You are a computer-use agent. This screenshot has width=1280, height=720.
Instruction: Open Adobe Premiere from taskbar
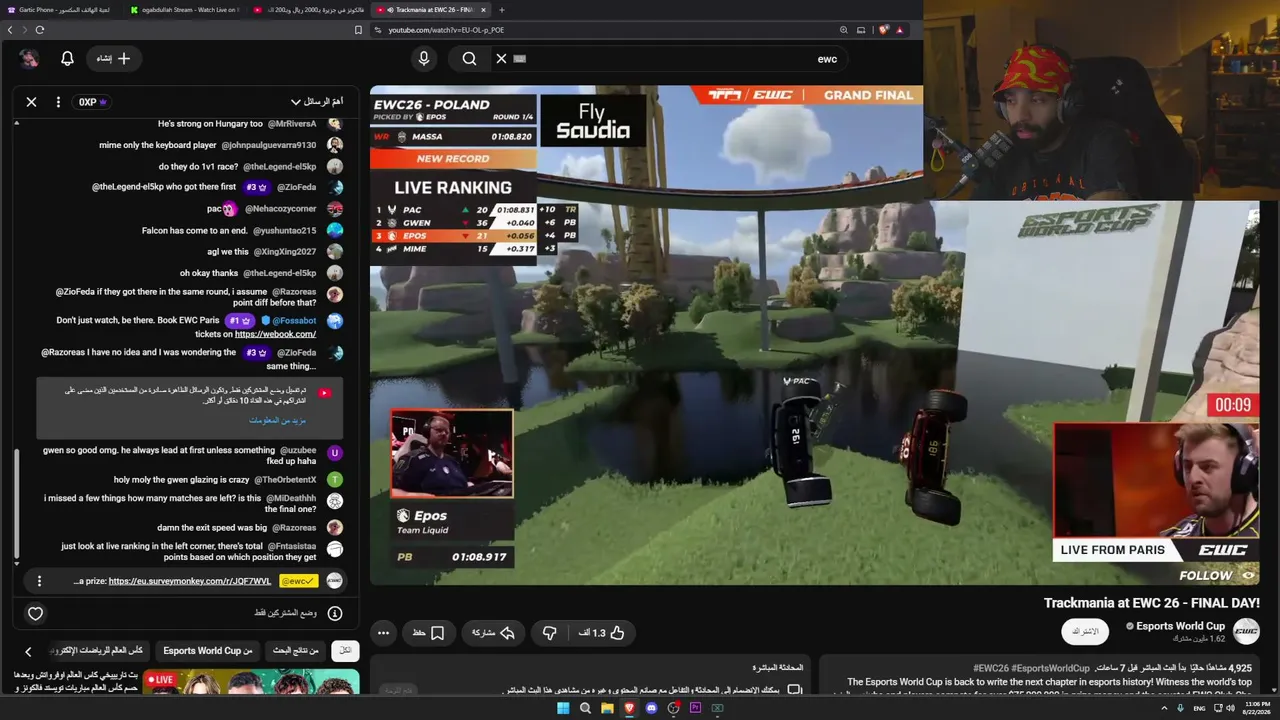point(695,708)
